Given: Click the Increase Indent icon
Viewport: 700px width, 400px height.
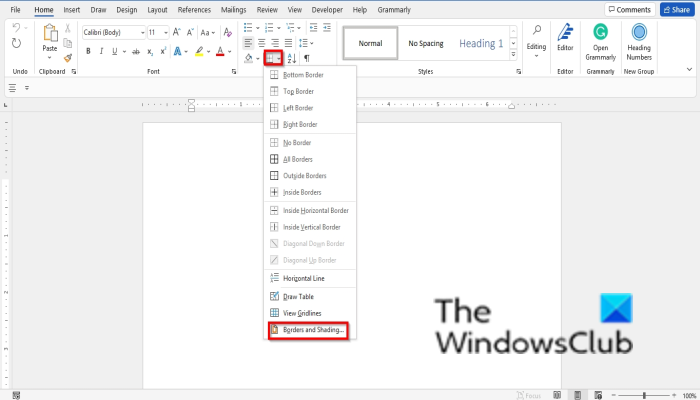Looking at the screenshot, I should tap(327, 28).
